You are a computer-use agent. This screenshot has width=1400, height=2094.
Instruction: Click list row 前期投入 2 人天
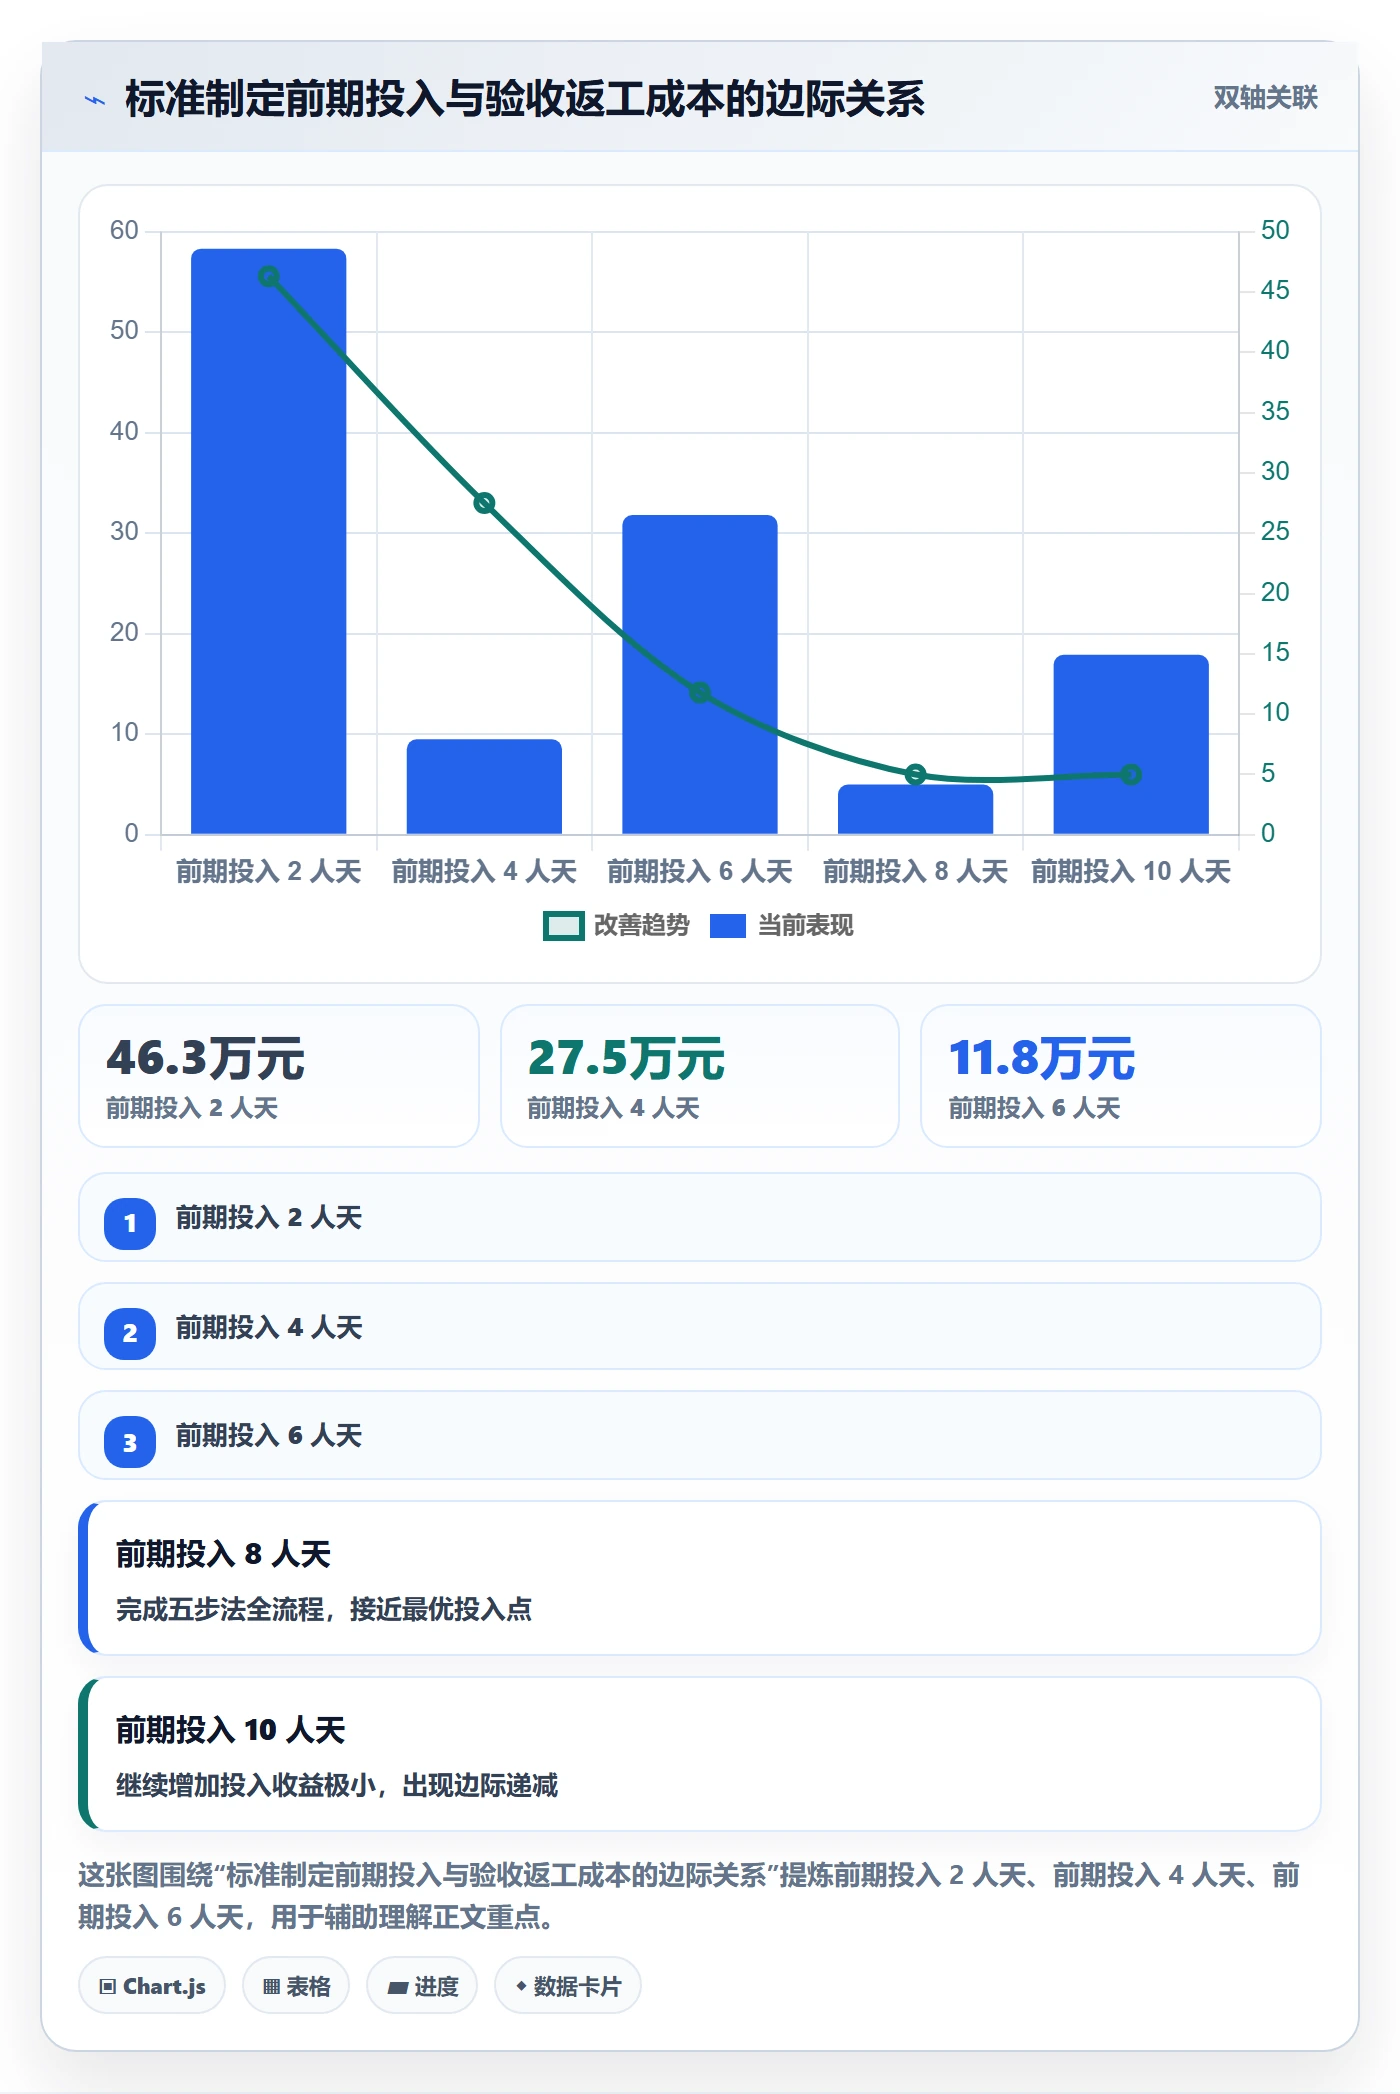click(700, 1217)
